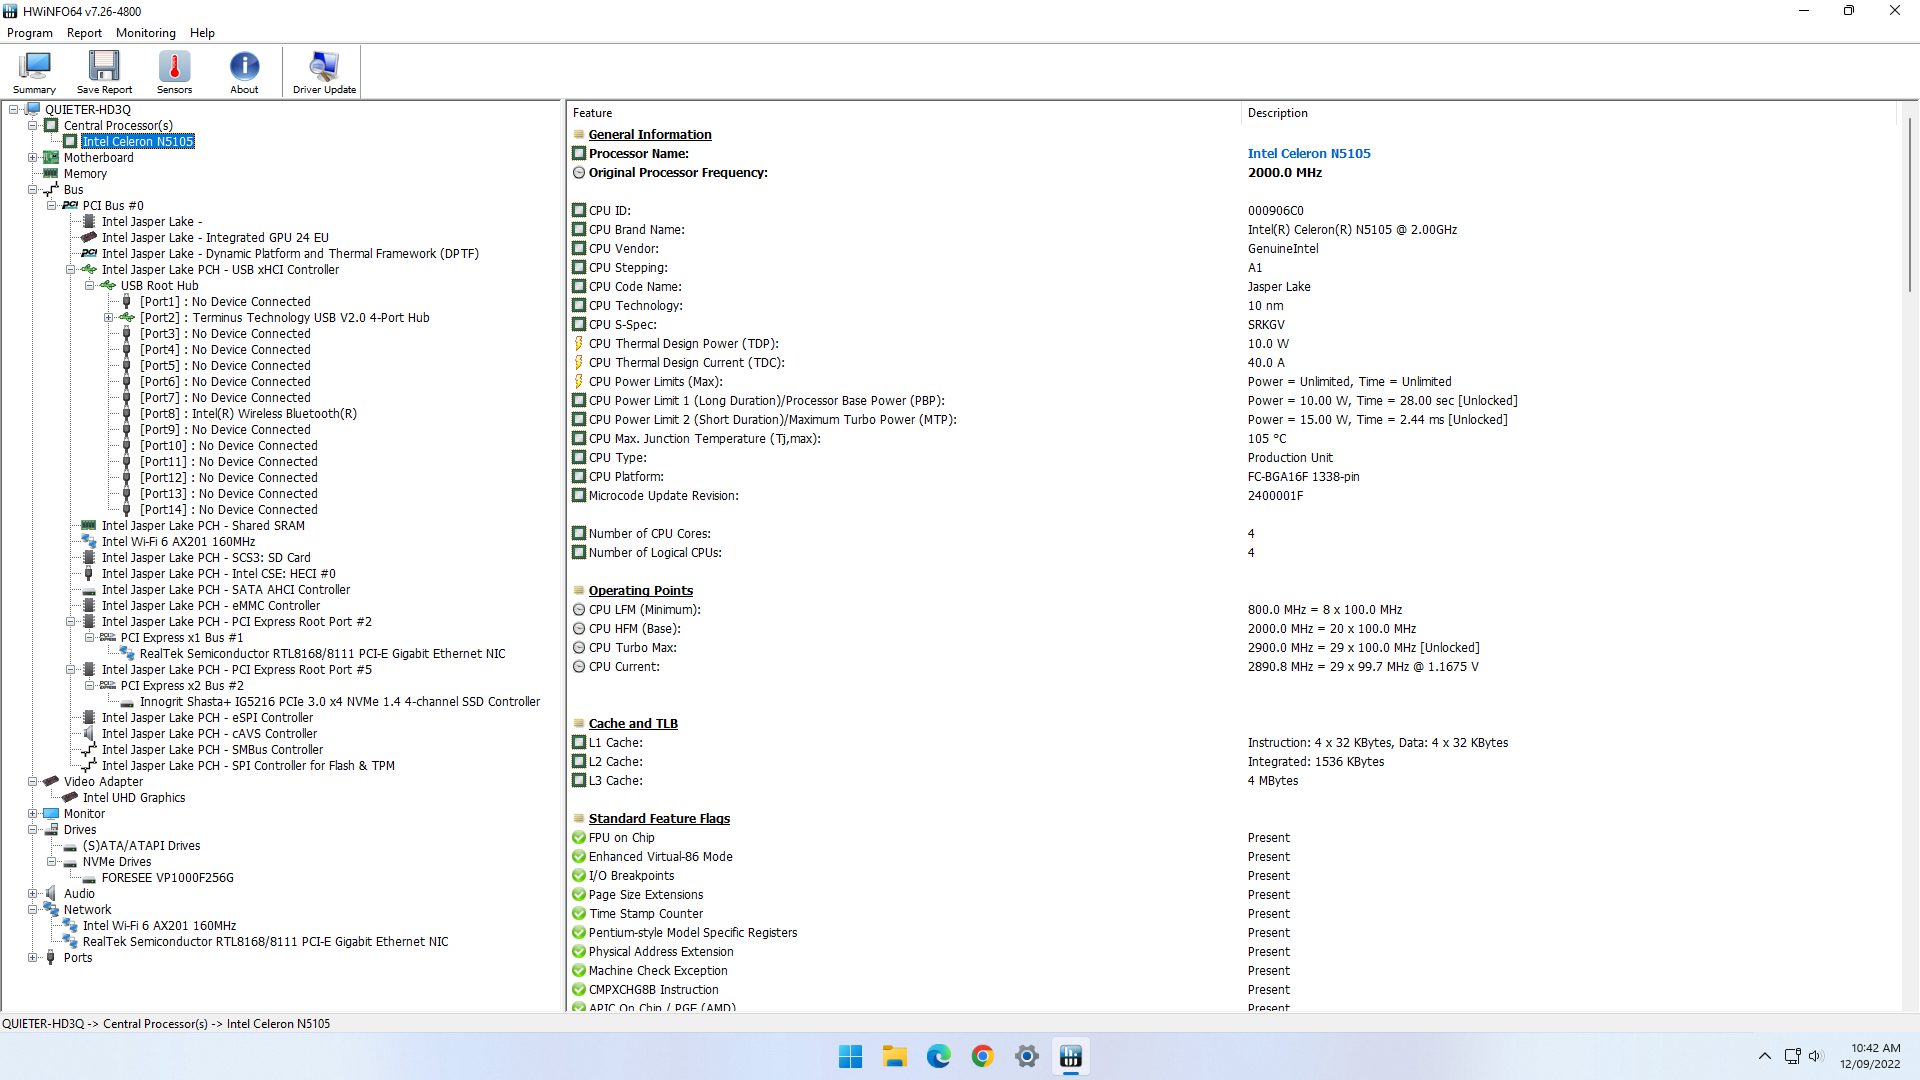Expand the Monitor tree node
The height and width of the screenshot is (1080, 1920).
(x=32, y=813)
